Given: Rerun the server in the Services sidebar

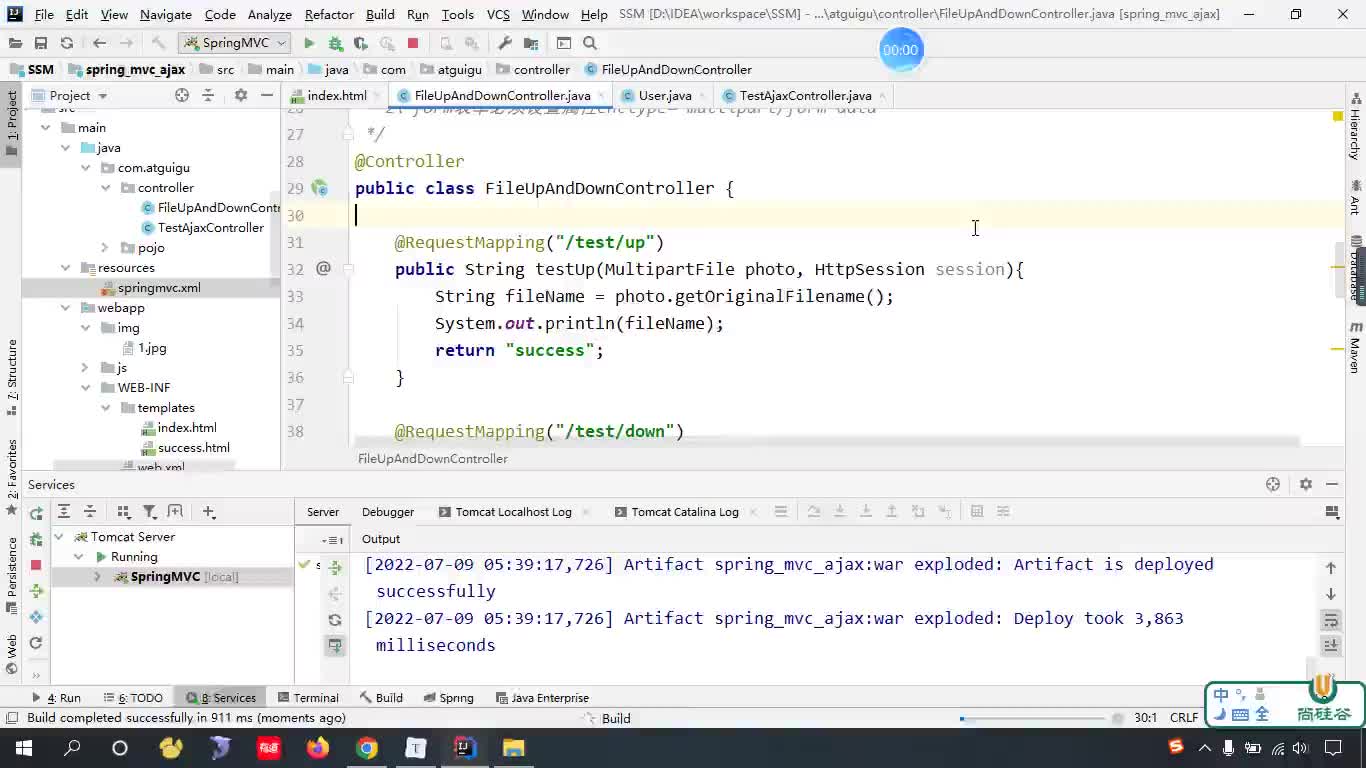Looking at the screenshot, I should (36, 513).
